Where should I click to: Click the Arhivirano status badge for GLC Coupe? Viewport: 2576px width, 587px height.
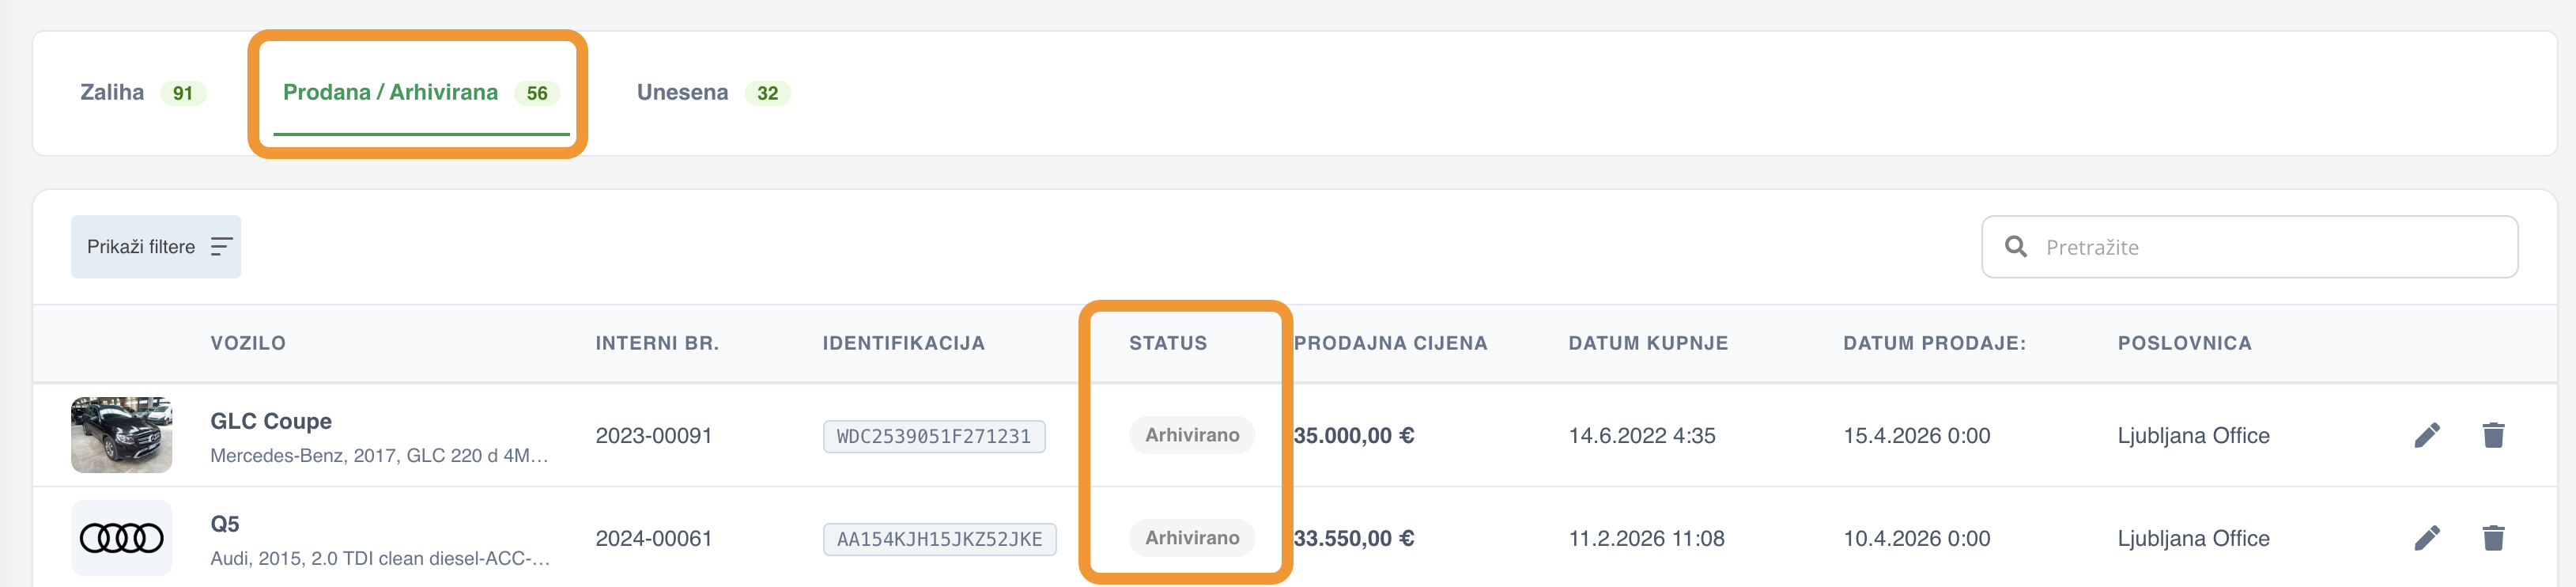(1192, 435)
